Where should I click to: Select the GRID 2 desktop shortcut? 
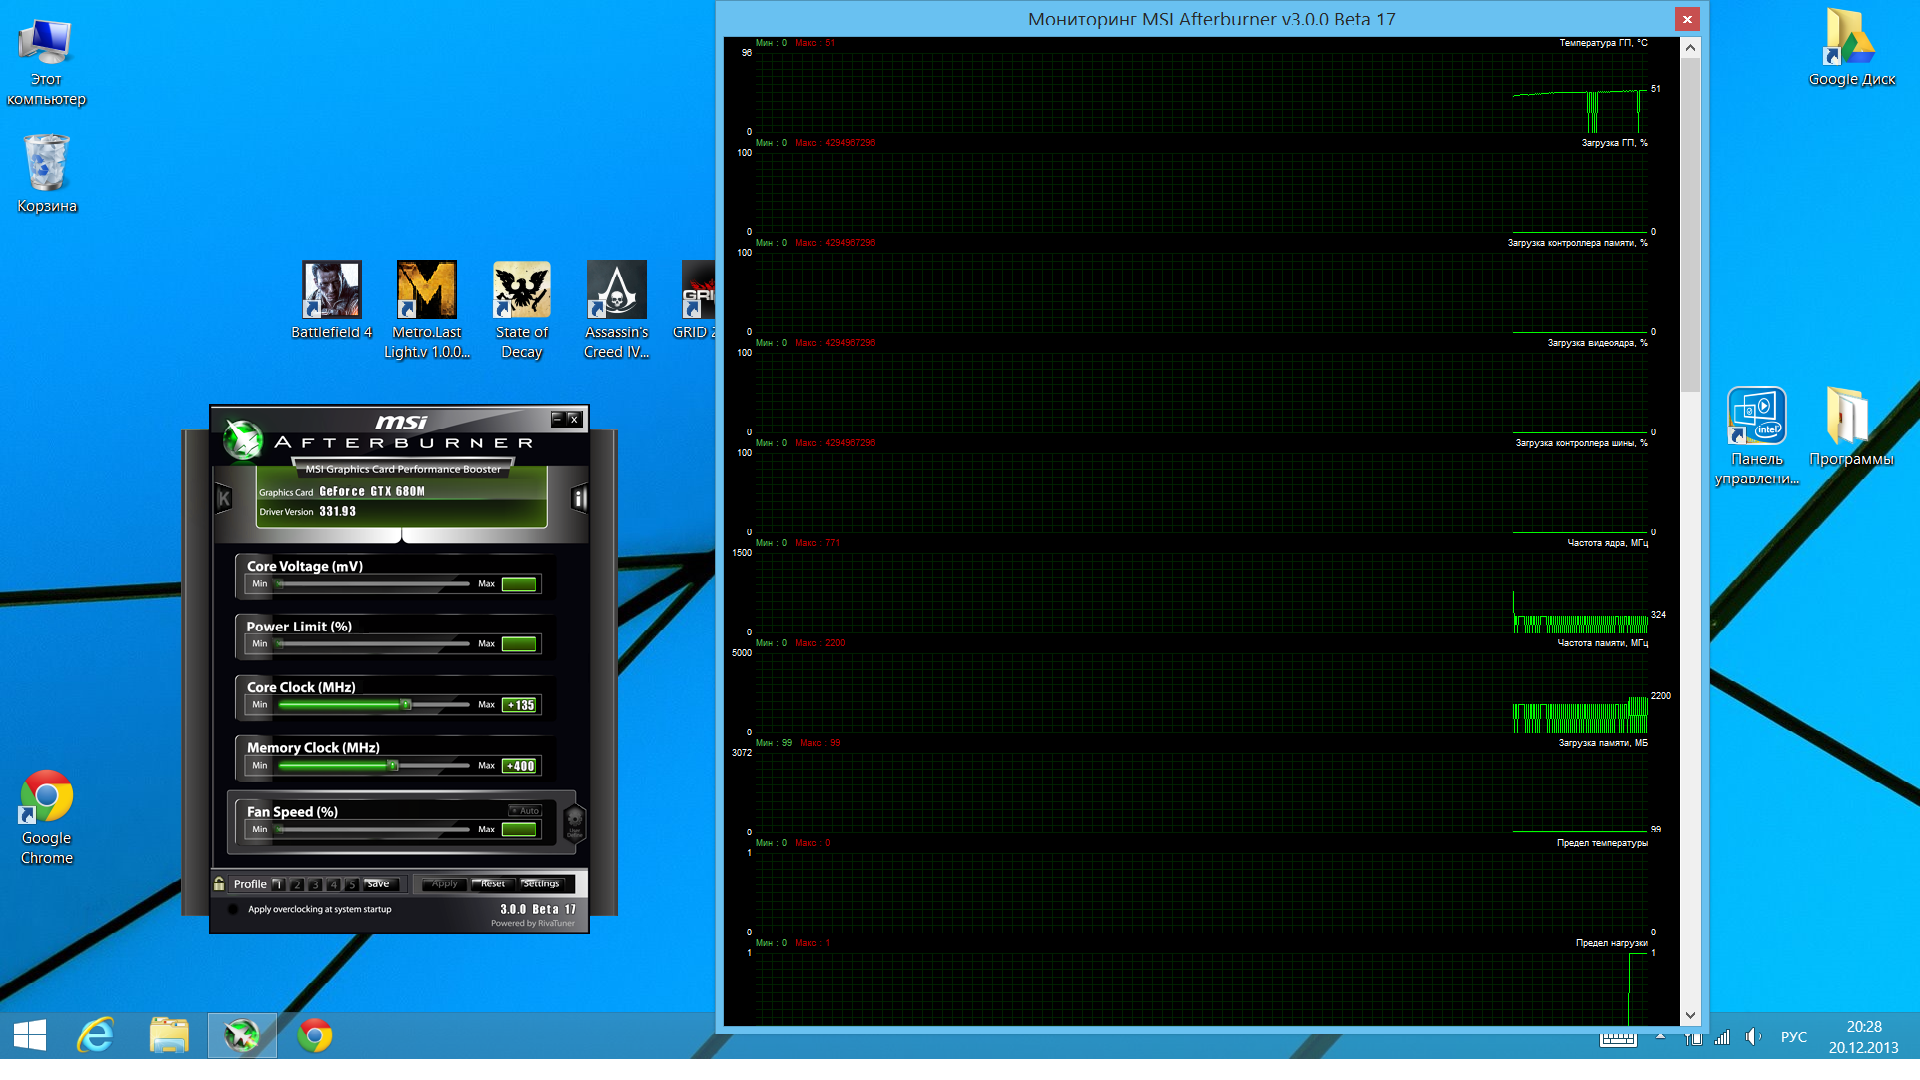pyautogui.click(x=697, y=300)
